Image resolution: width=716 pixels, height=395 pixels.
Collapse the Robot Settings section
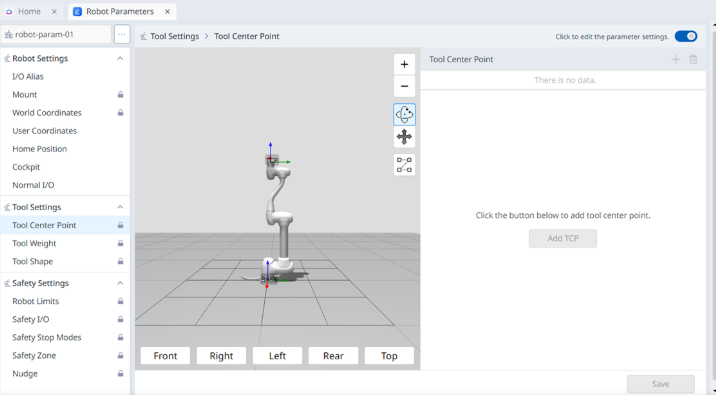pos(120,58)
